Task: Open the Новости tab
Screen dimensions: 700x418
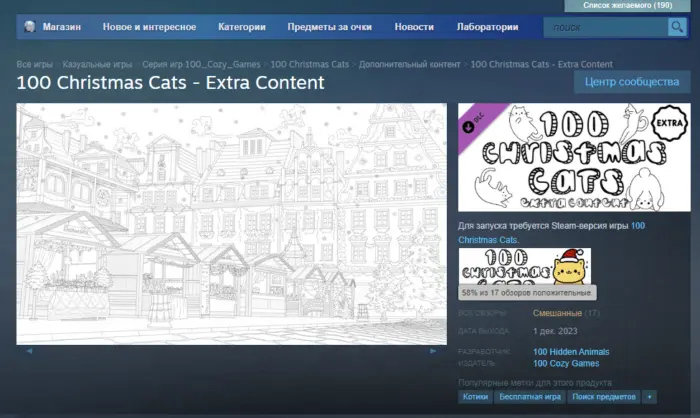Action: coord(414,27)
